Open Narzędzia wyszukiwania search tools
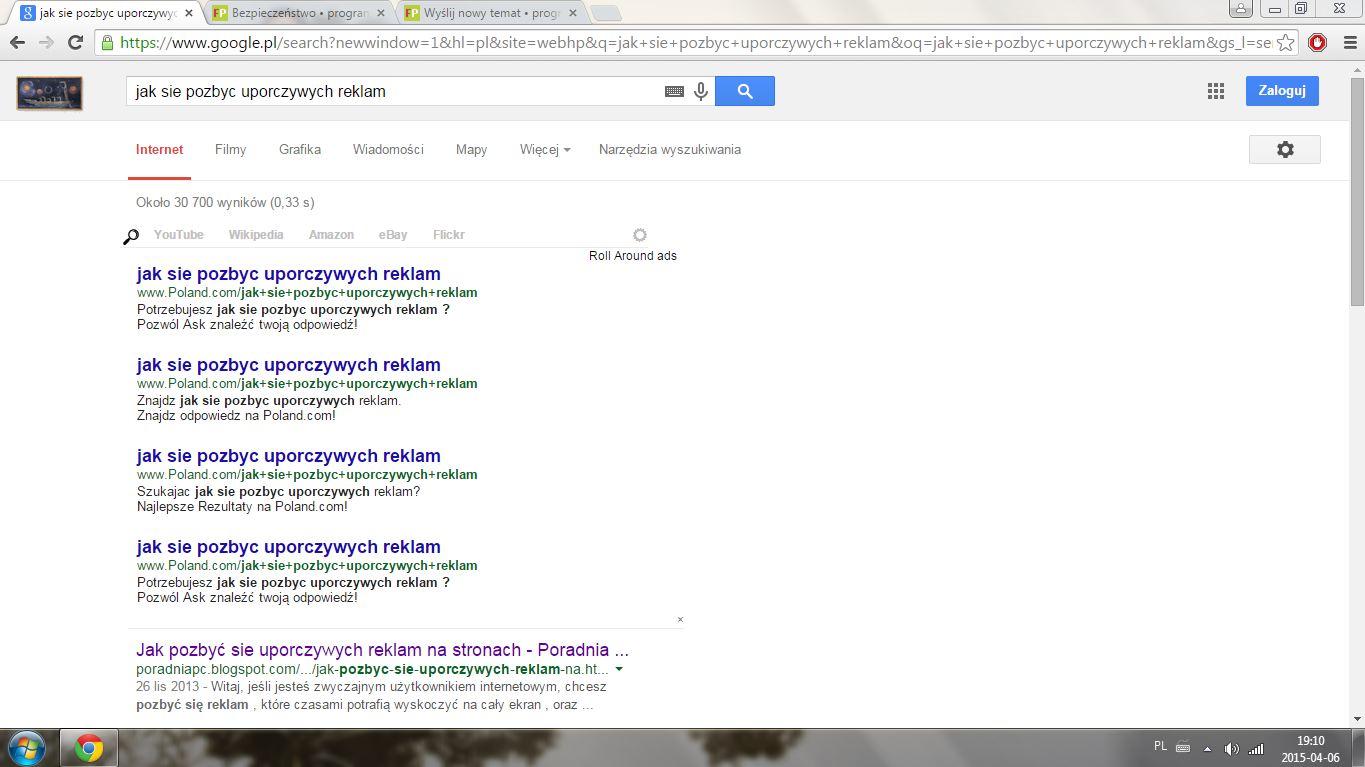 pyautogui.click(x=669, y=149)
